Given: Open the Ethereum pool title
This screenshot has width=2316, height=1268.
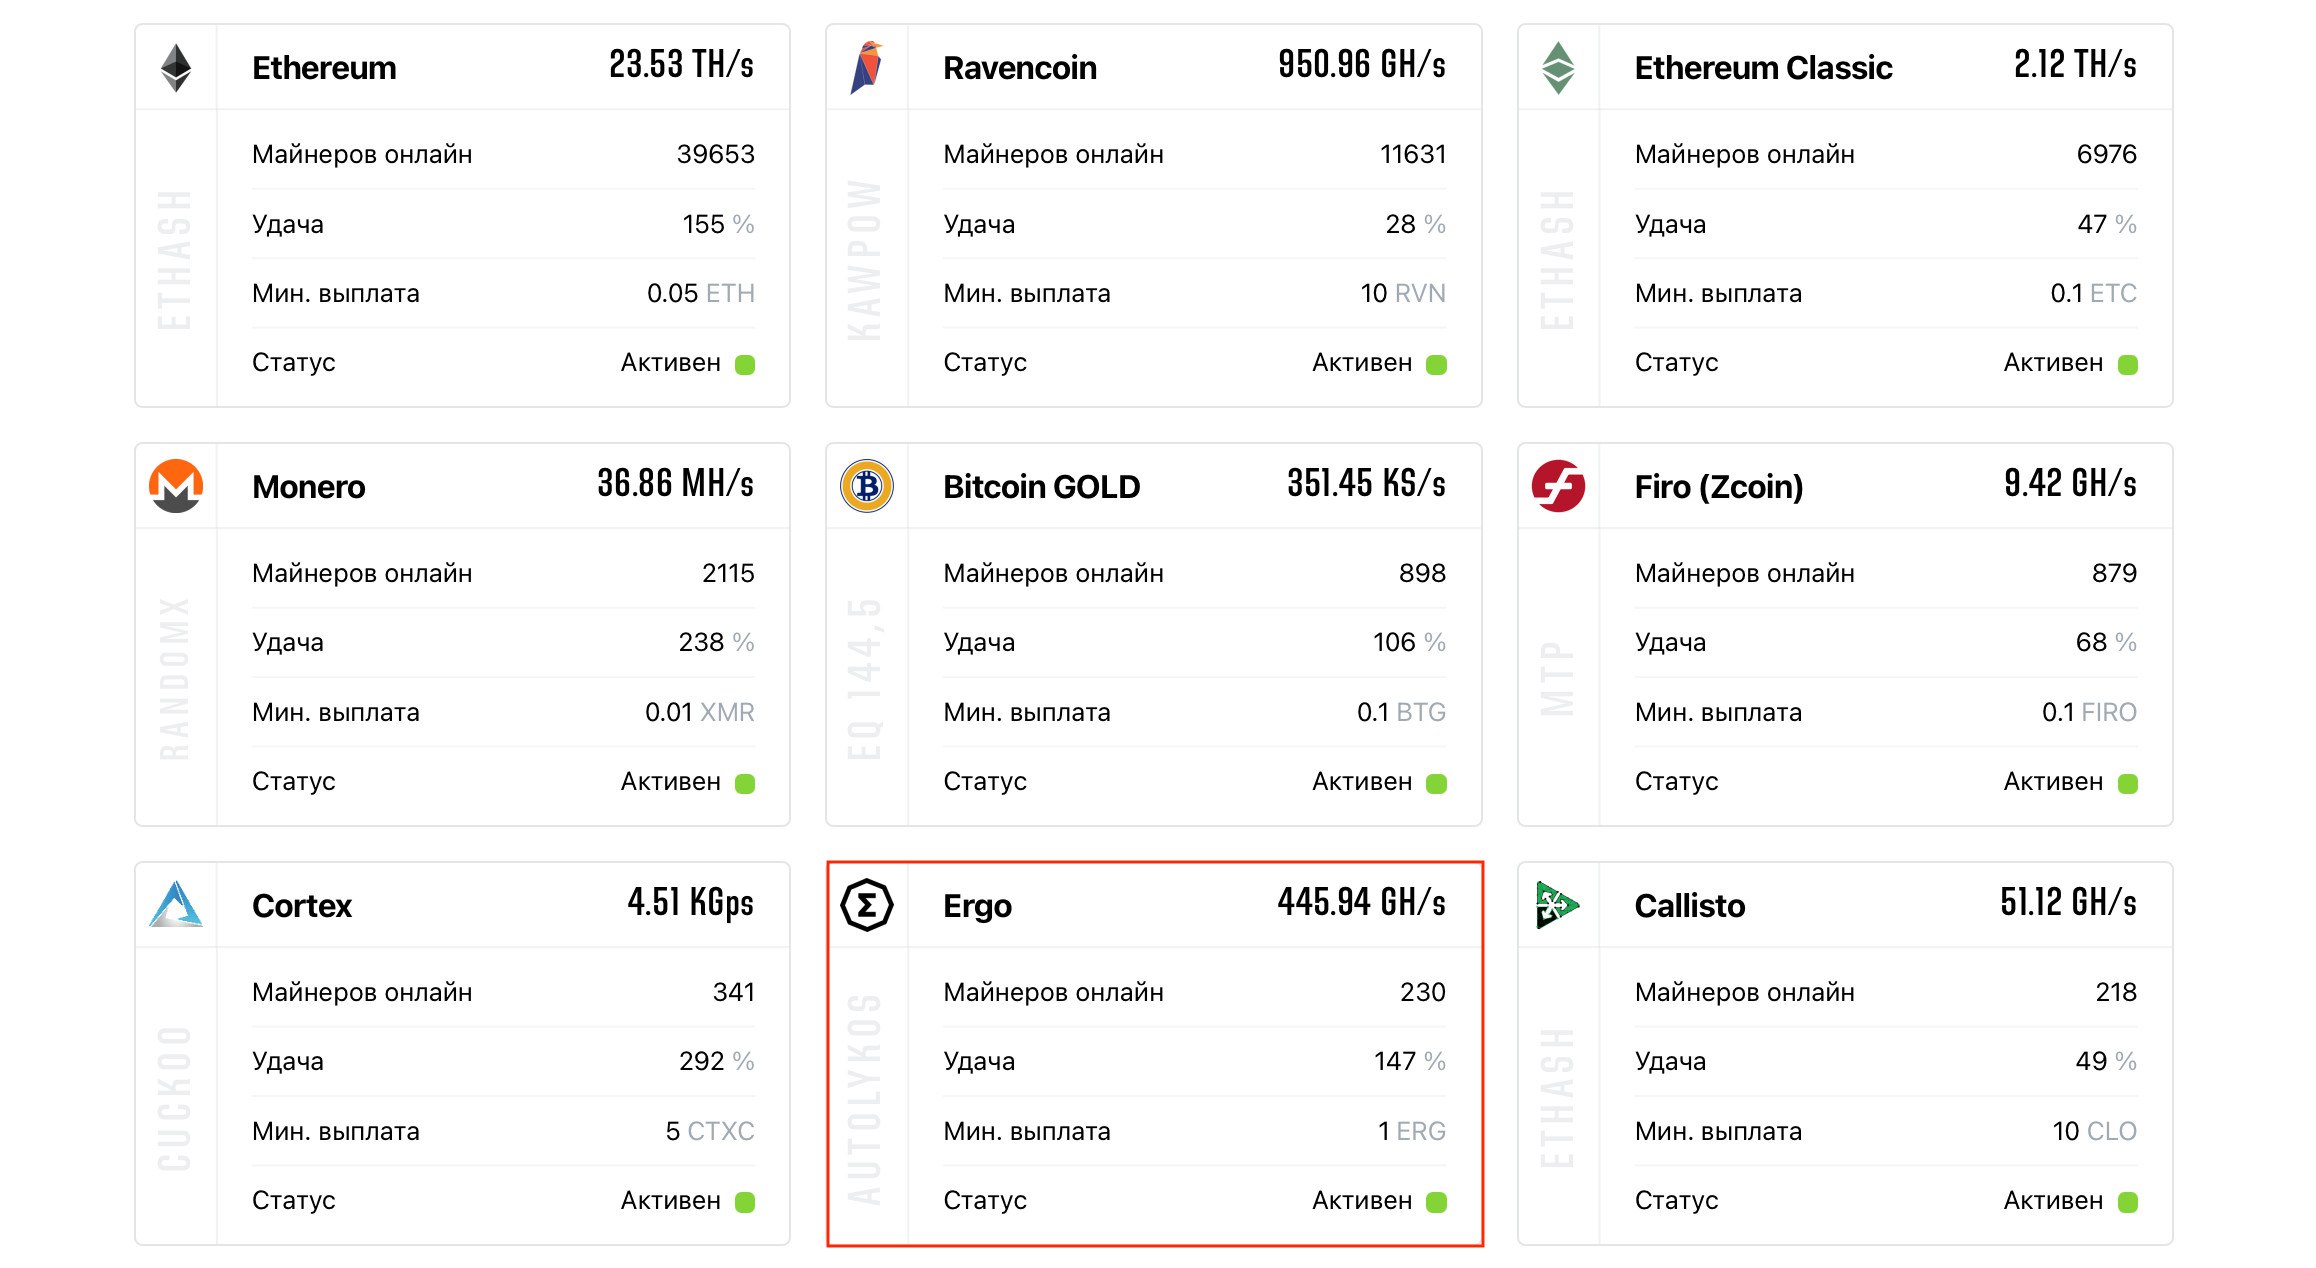Looking at the screenshot, I should tap(324, 68).
